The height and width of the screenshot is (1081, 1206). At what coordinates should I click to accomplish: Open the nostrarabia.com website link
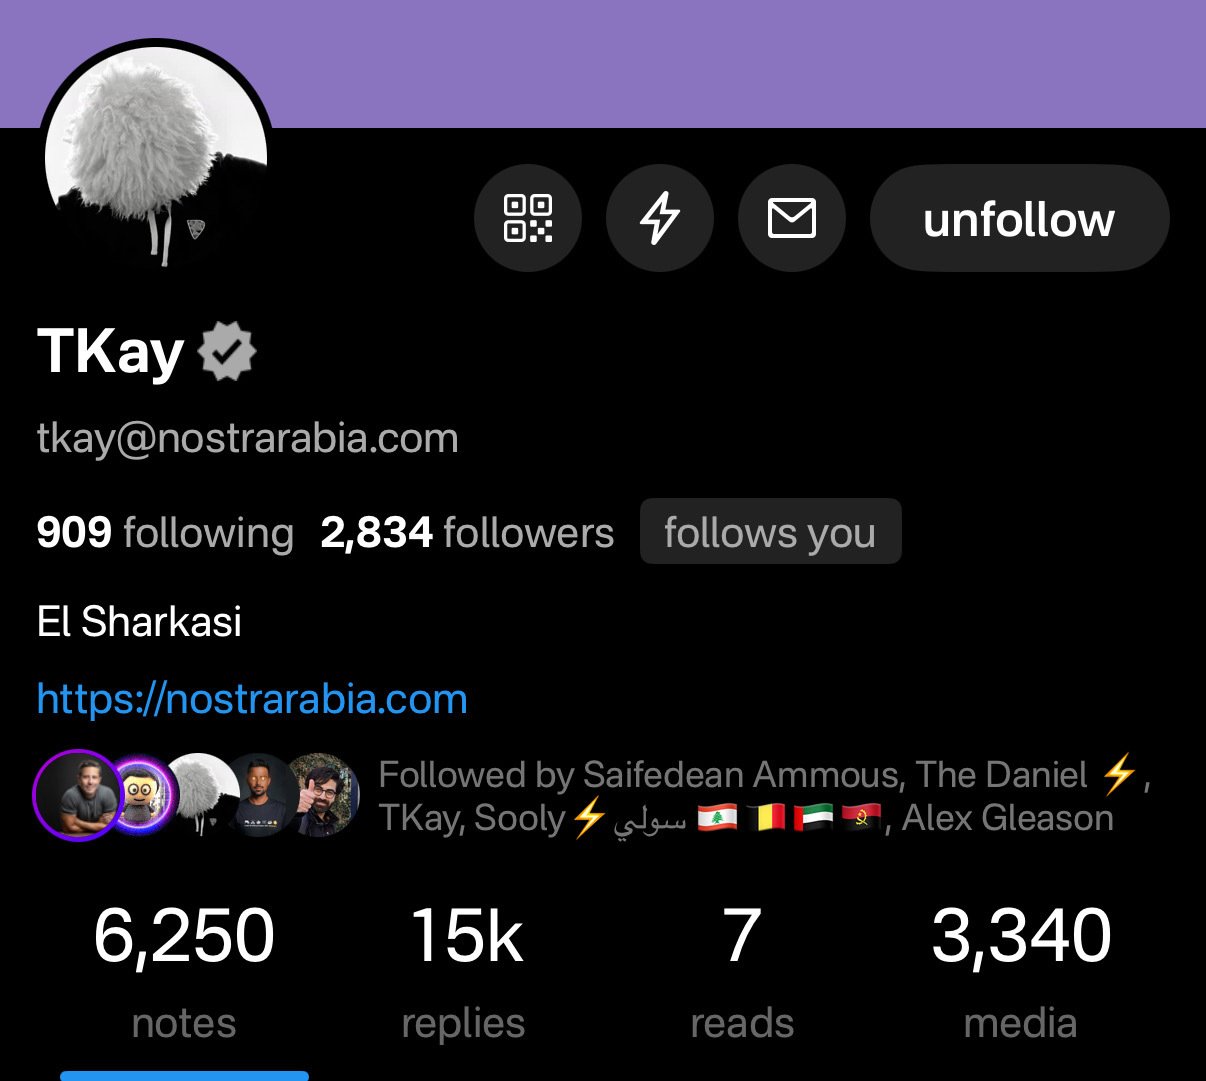pyautogui.click(x=252, y=699)
